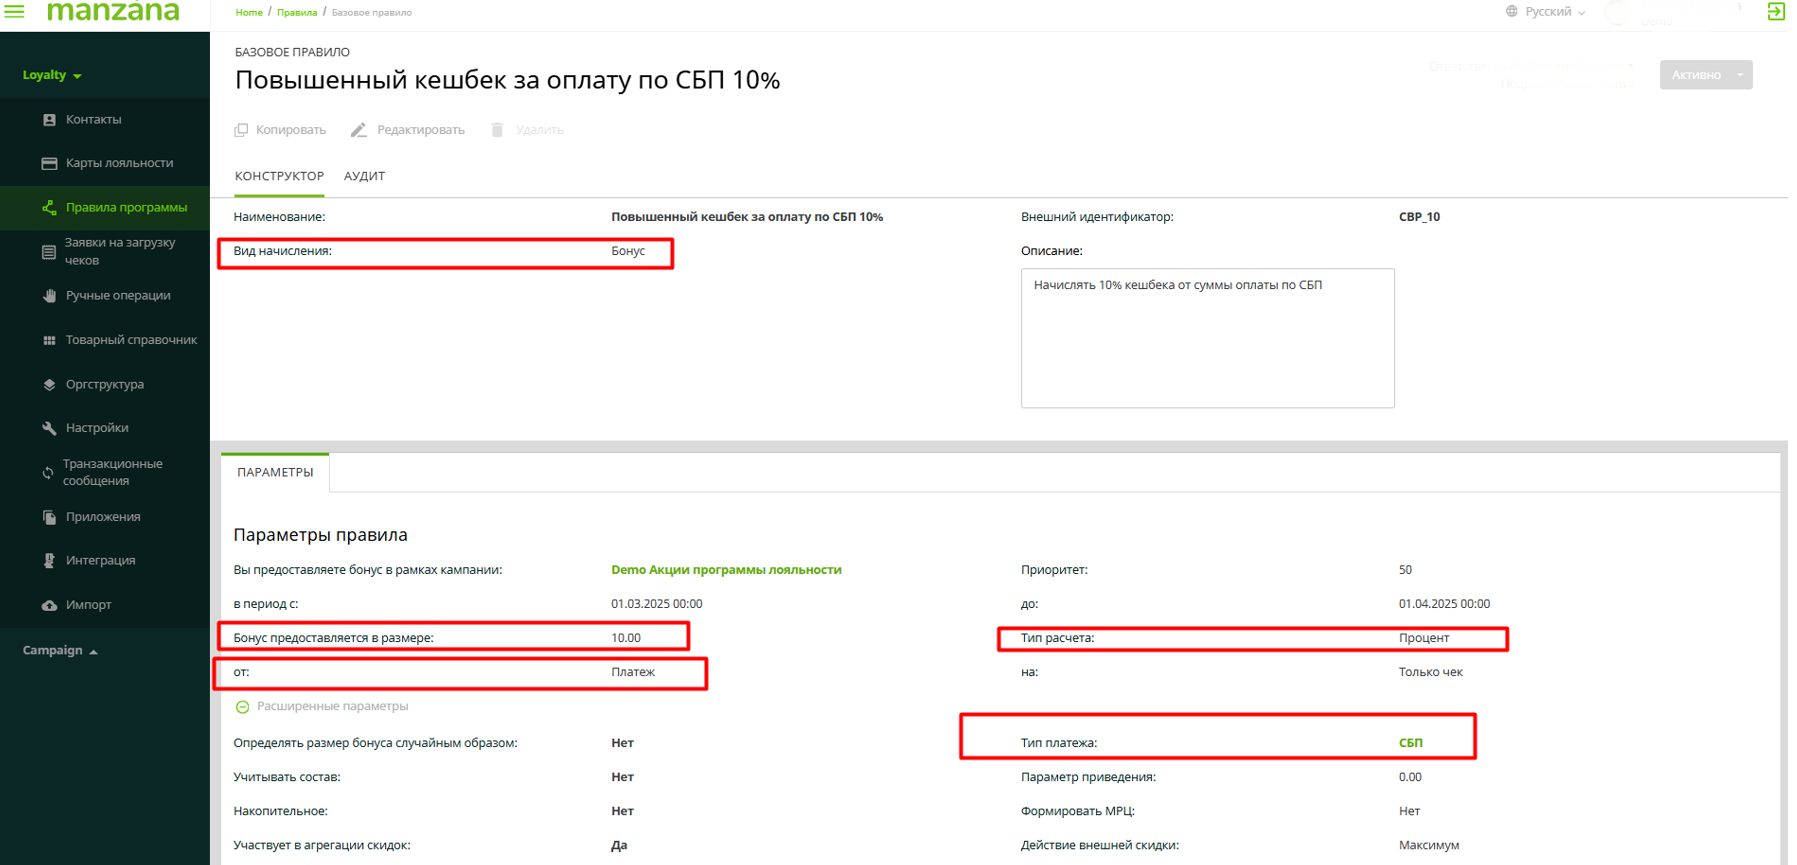Expand the Campaign sidebar section
This screenshot has width=1797, height=865.
[60, 651]
